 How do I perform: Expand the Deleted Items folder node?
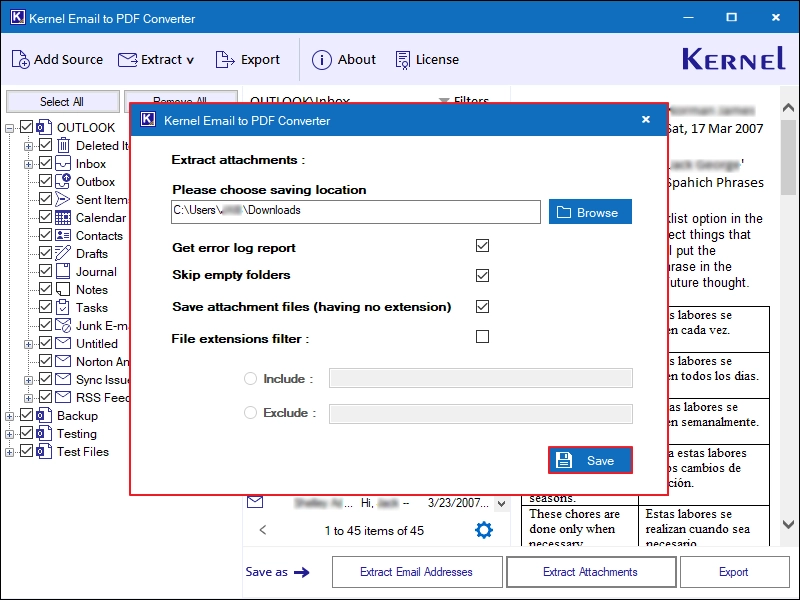pyautogui.click(x=29, y=146)
